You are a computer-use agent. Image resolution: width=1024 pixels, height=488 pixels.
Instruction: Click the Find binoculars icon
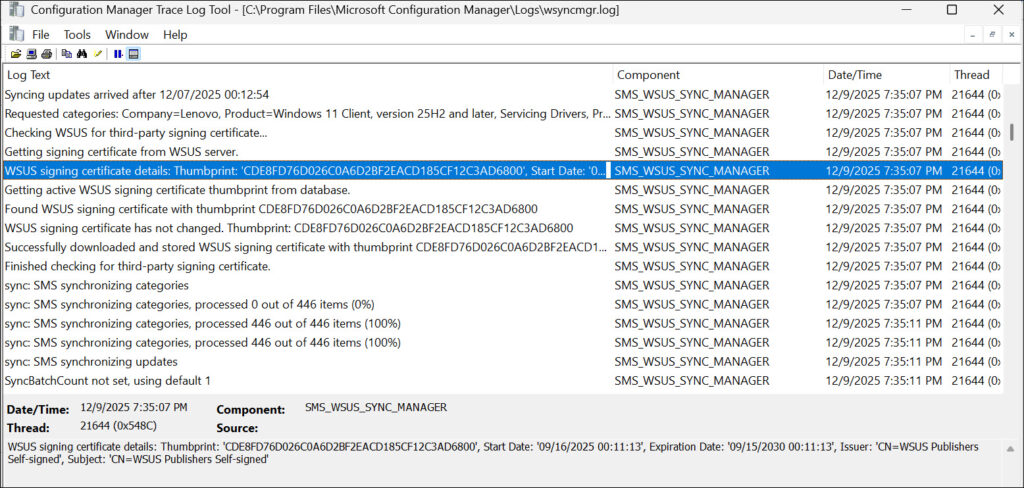(x=82, y=54)
